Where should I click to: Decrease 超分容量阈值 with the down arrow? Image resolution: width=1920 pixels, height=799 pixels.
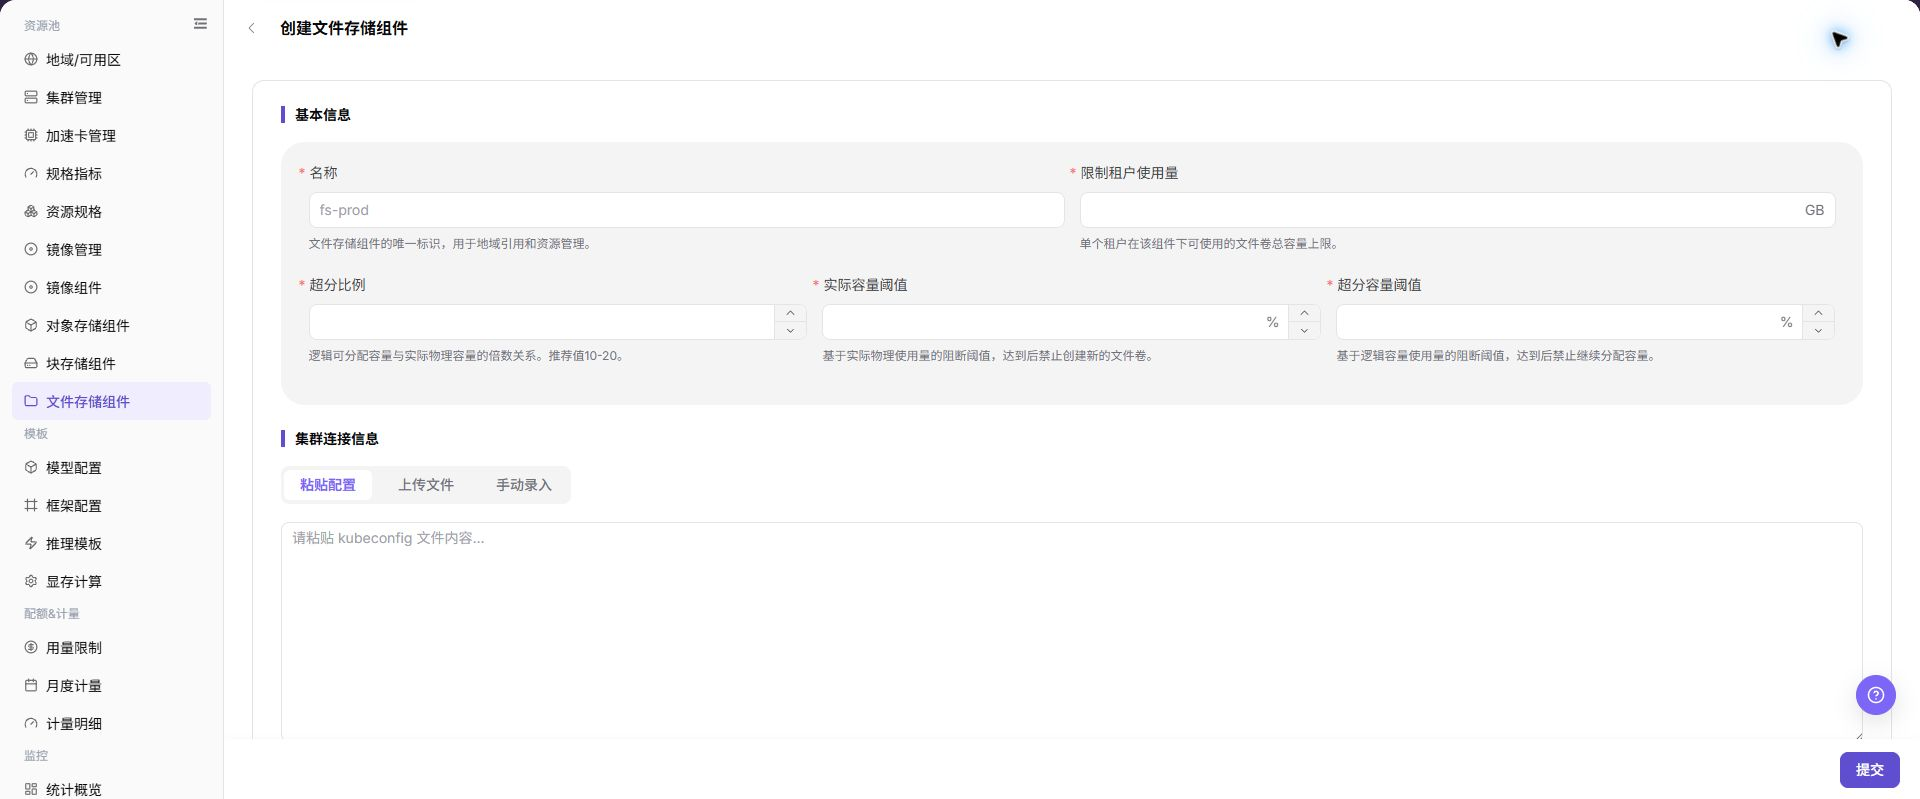point(1818,331)
